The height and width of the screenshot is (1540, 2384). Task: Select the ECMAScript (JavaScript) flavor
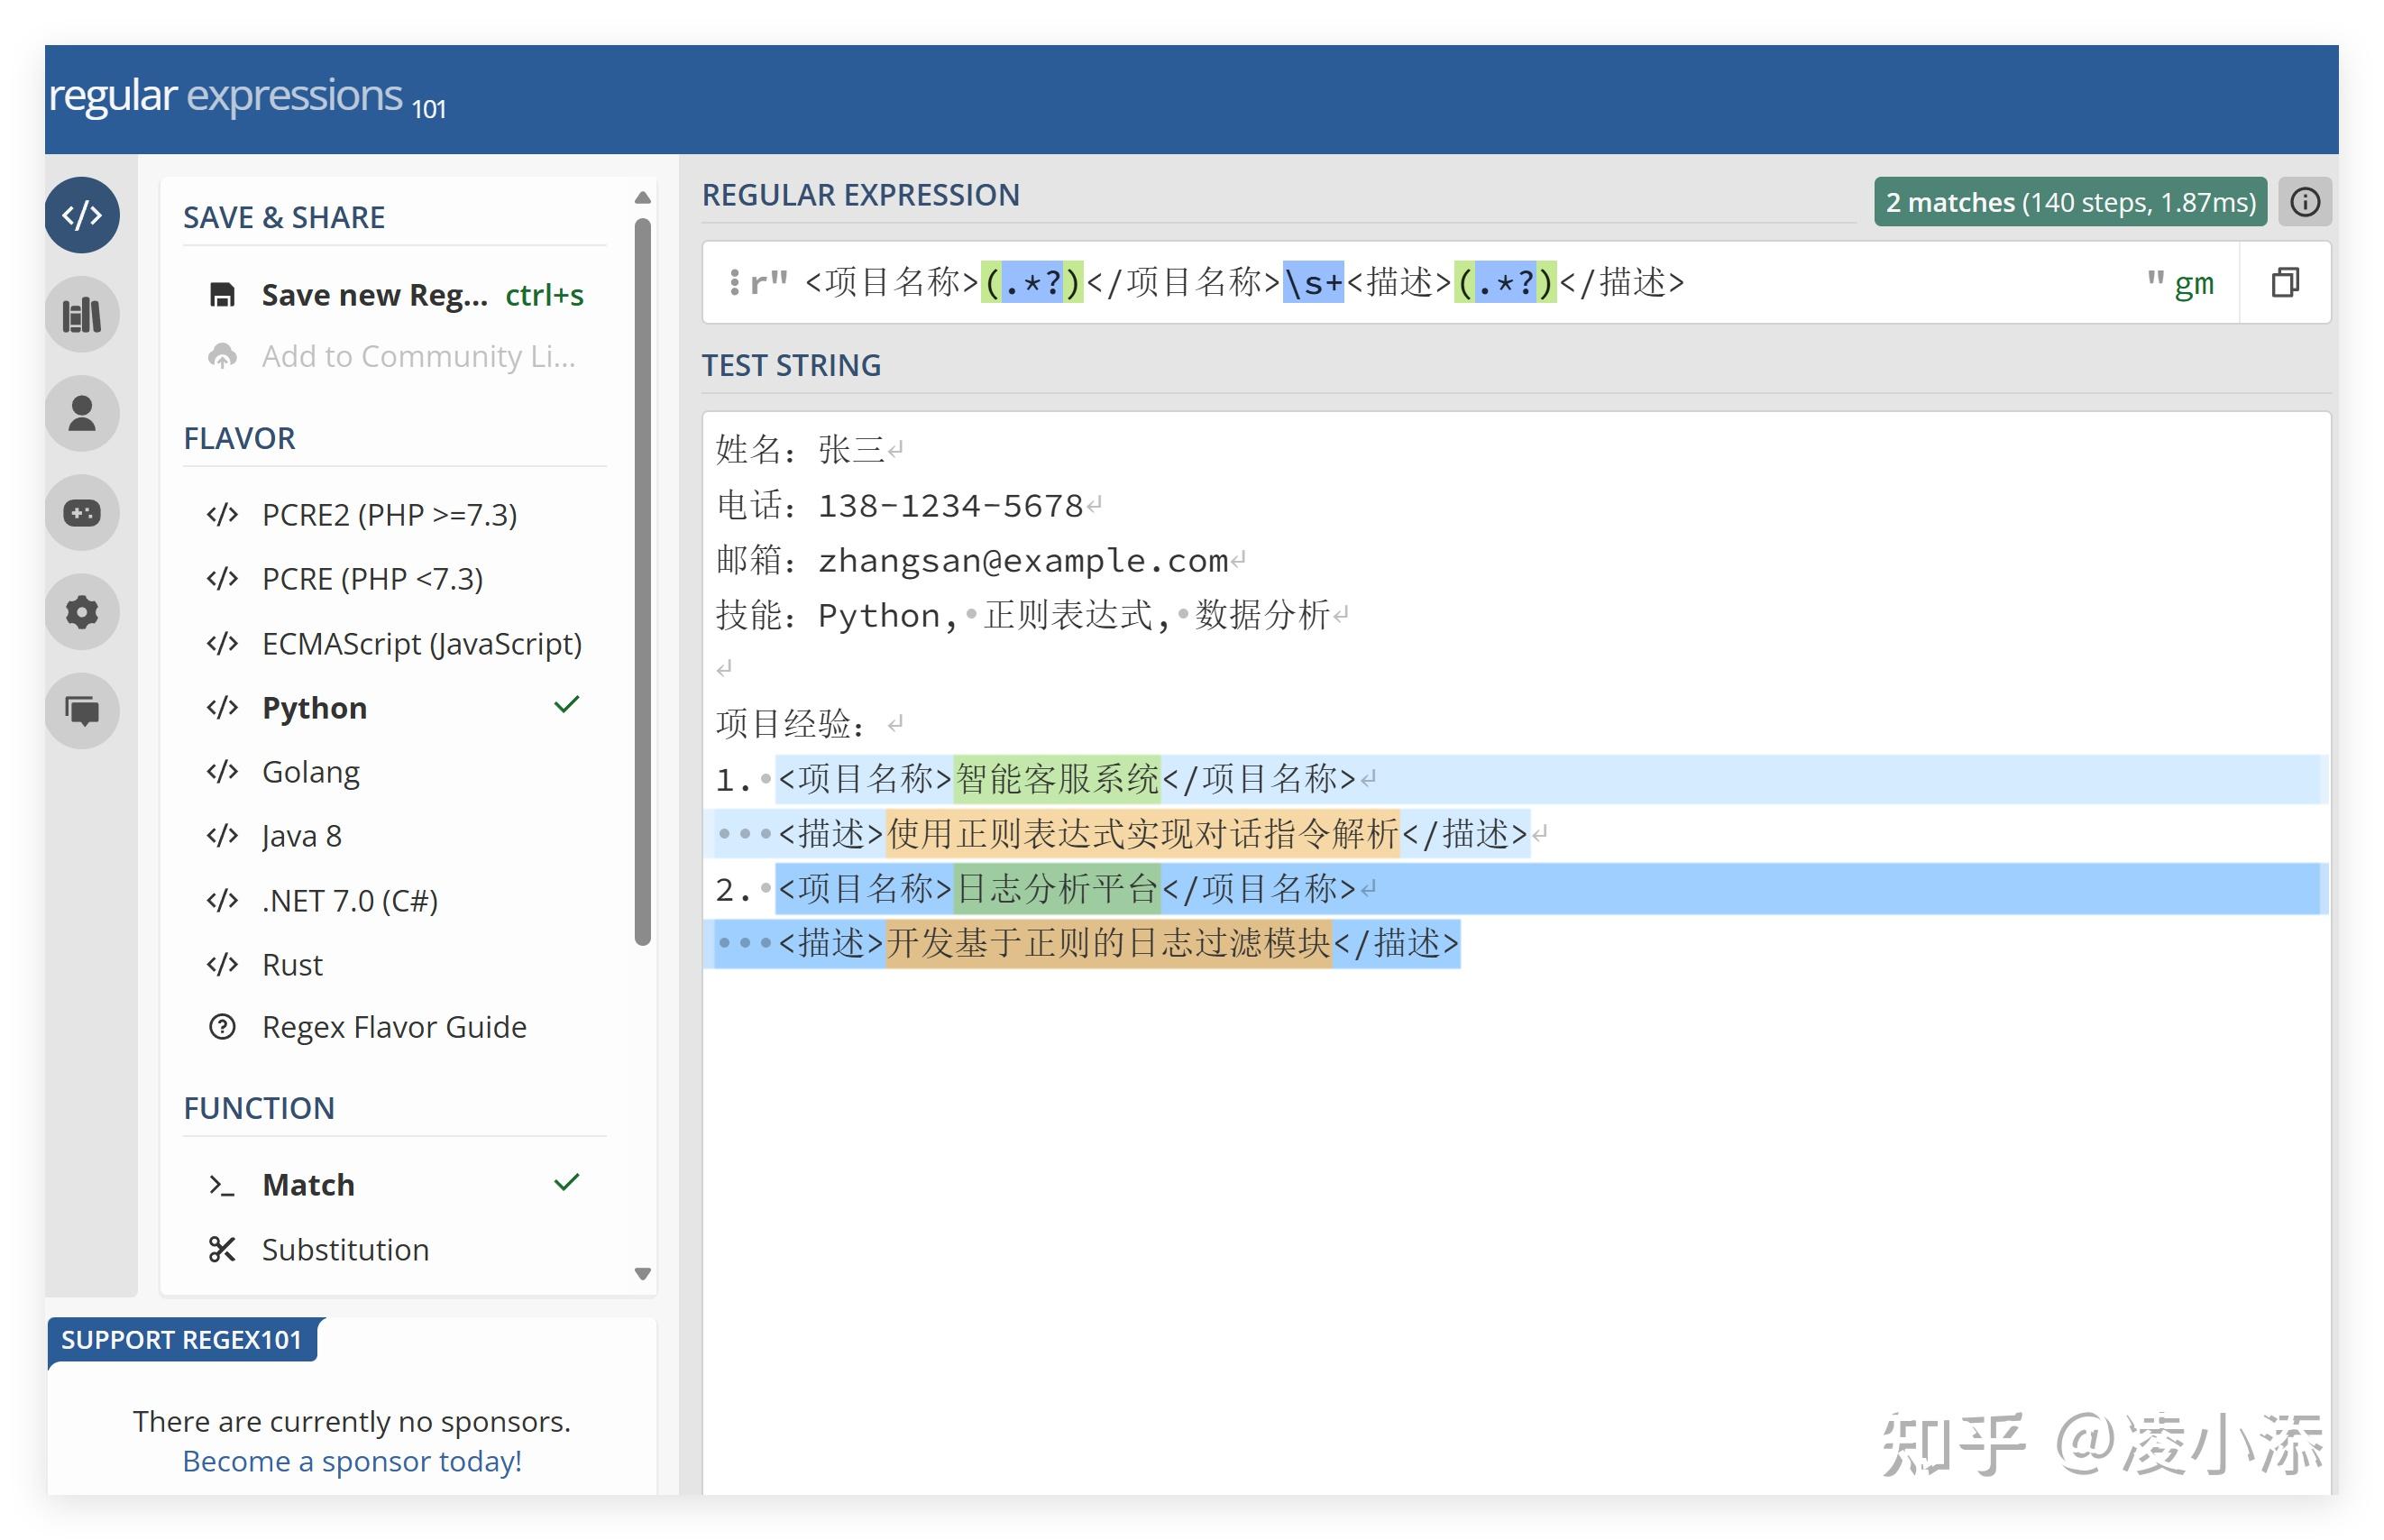(x=421, y=643)
